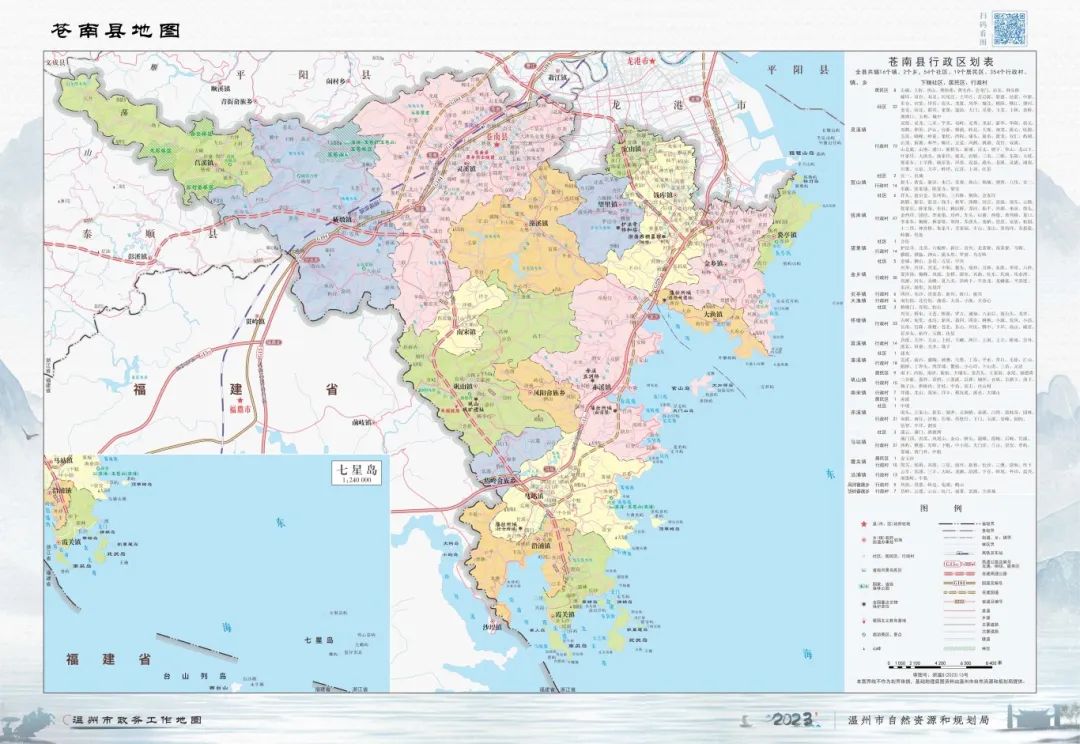Click the 霞关镇 label on the main map
This screenshot has width=1080, height=744.
click(x=564, y=614)
